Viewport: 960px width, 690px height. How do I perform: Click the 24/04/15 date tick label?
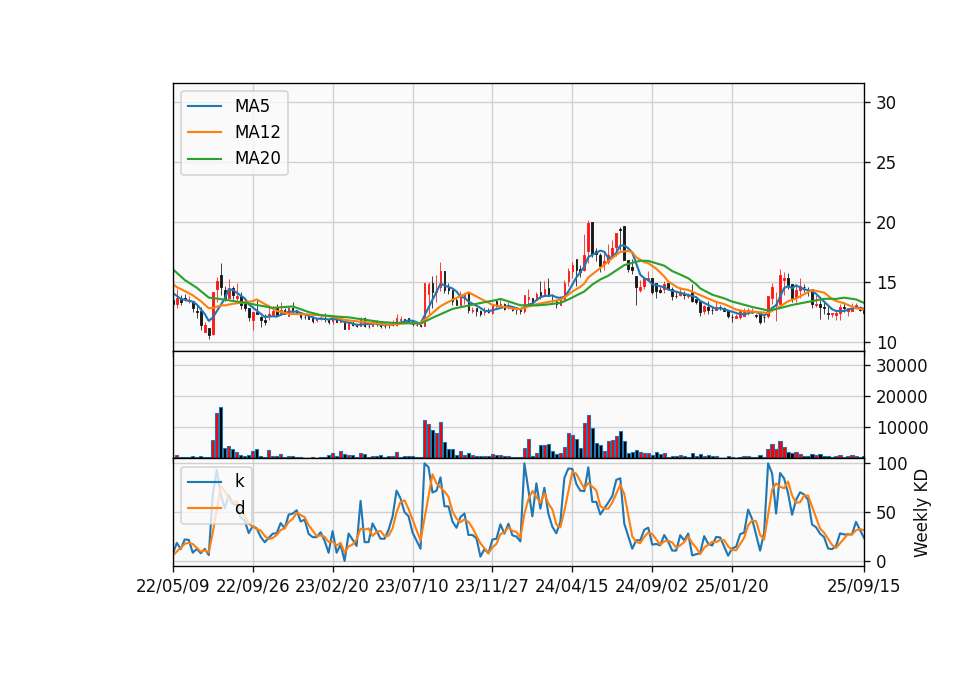click(x=572, y=586)
